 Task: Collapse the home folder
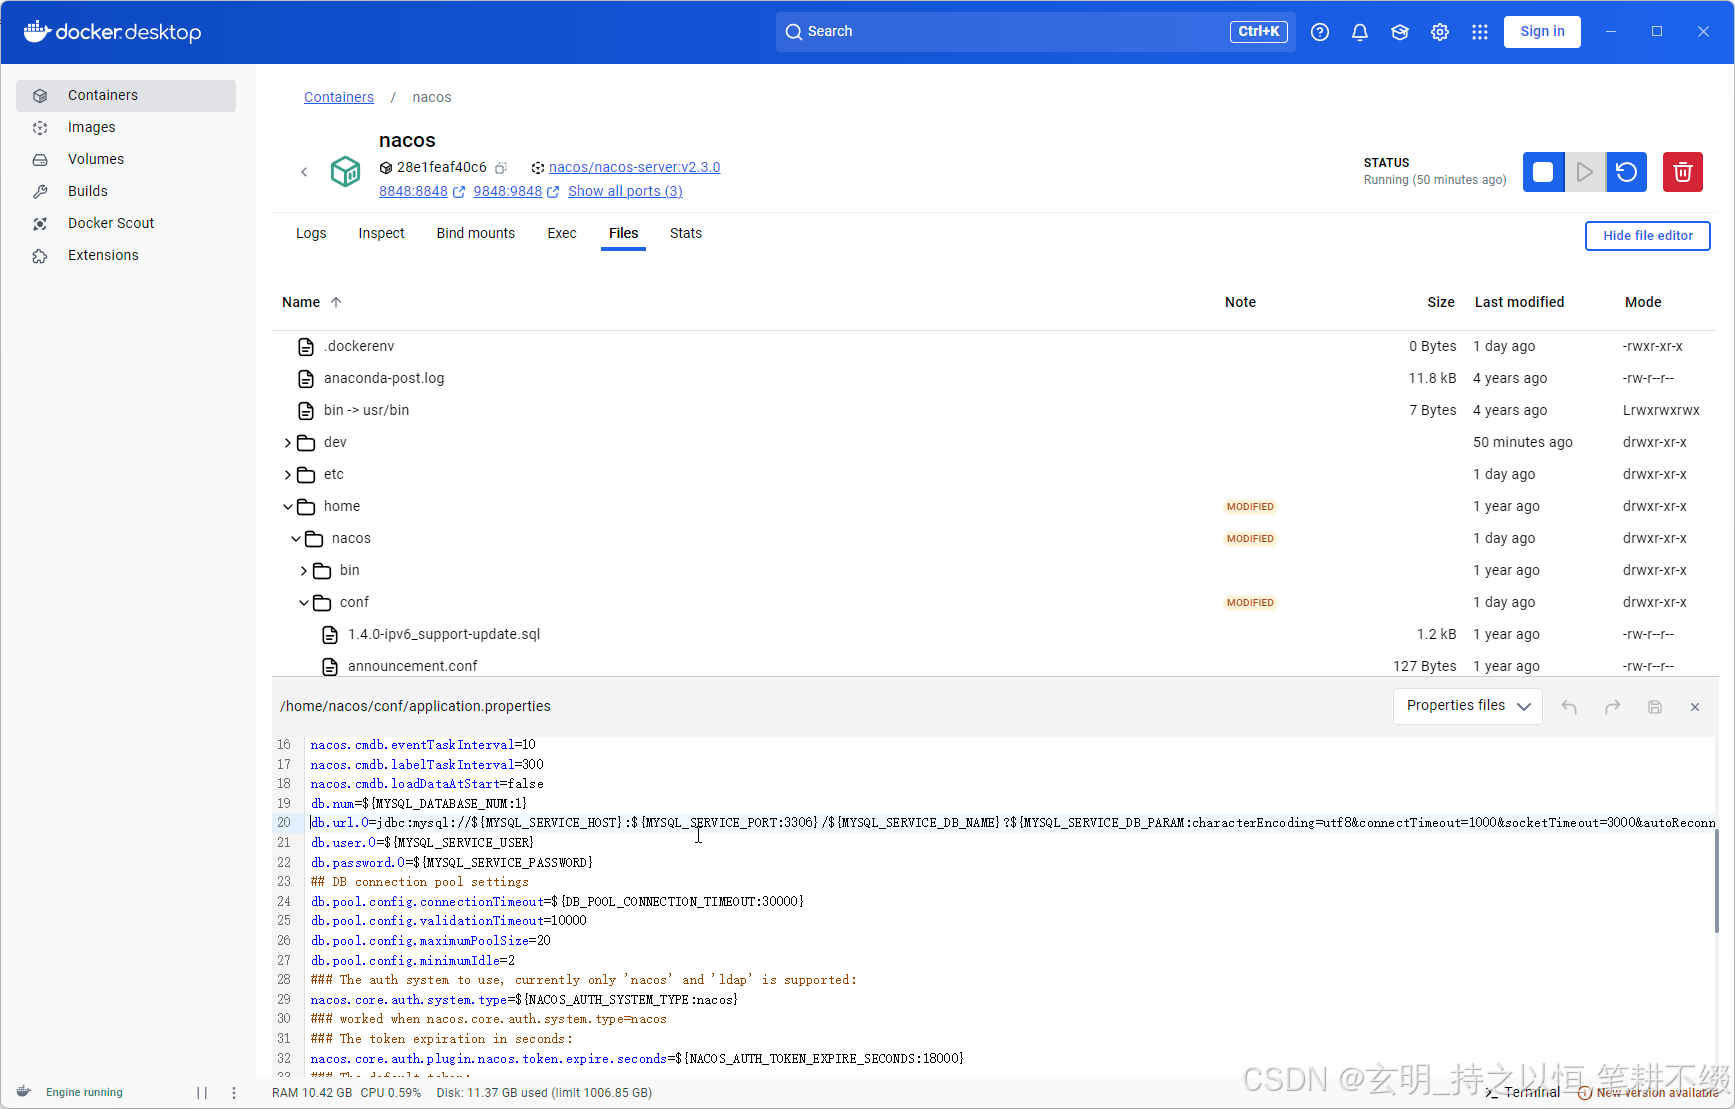click(x=288, y=506)
